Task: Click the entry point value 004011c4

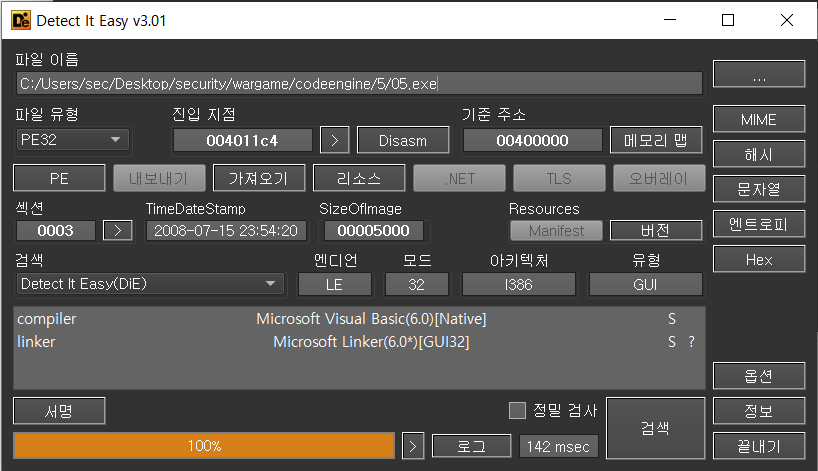Action: [x=243, y=140]
